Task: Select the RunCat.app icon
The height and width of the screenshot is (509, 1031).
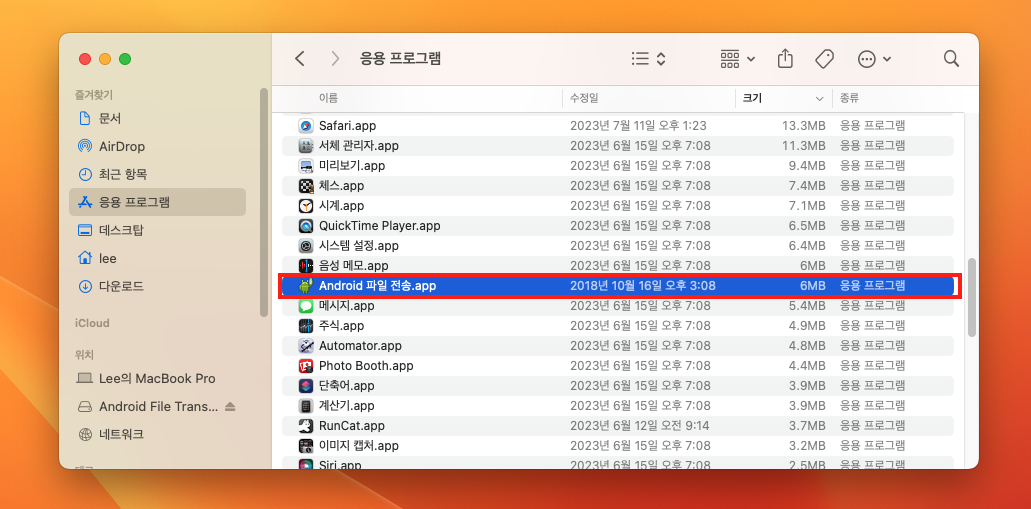Action: (306, 425)
